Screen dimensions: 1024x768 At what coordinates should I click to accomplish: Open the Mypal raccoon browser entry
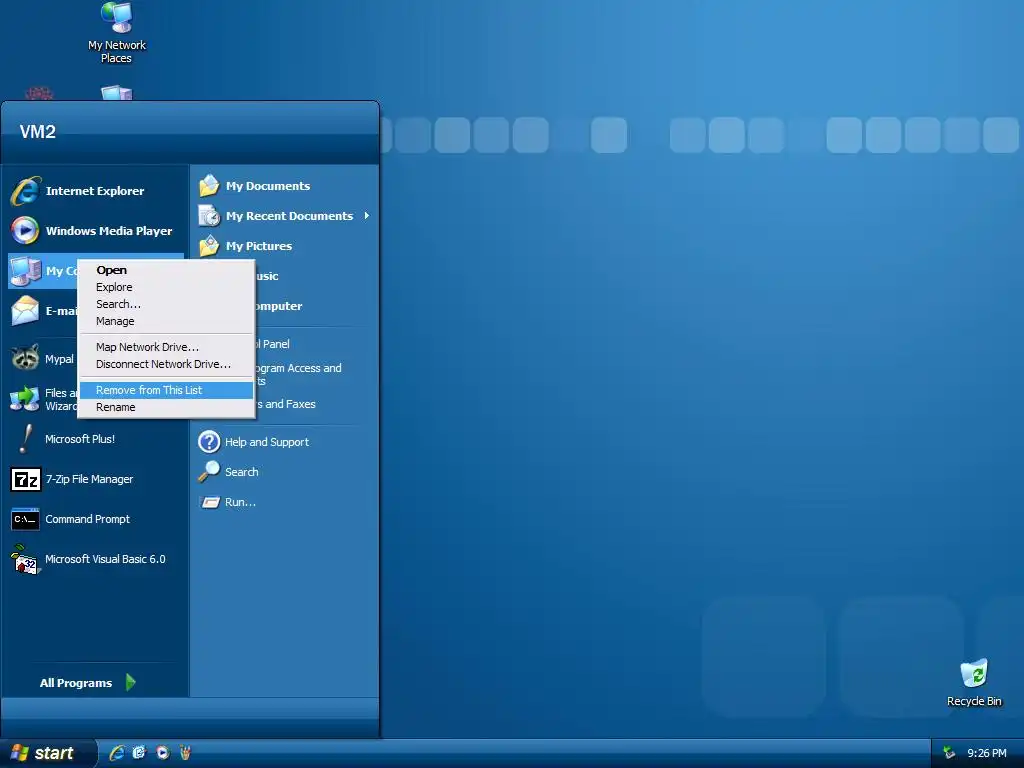(x=42, y=359)
